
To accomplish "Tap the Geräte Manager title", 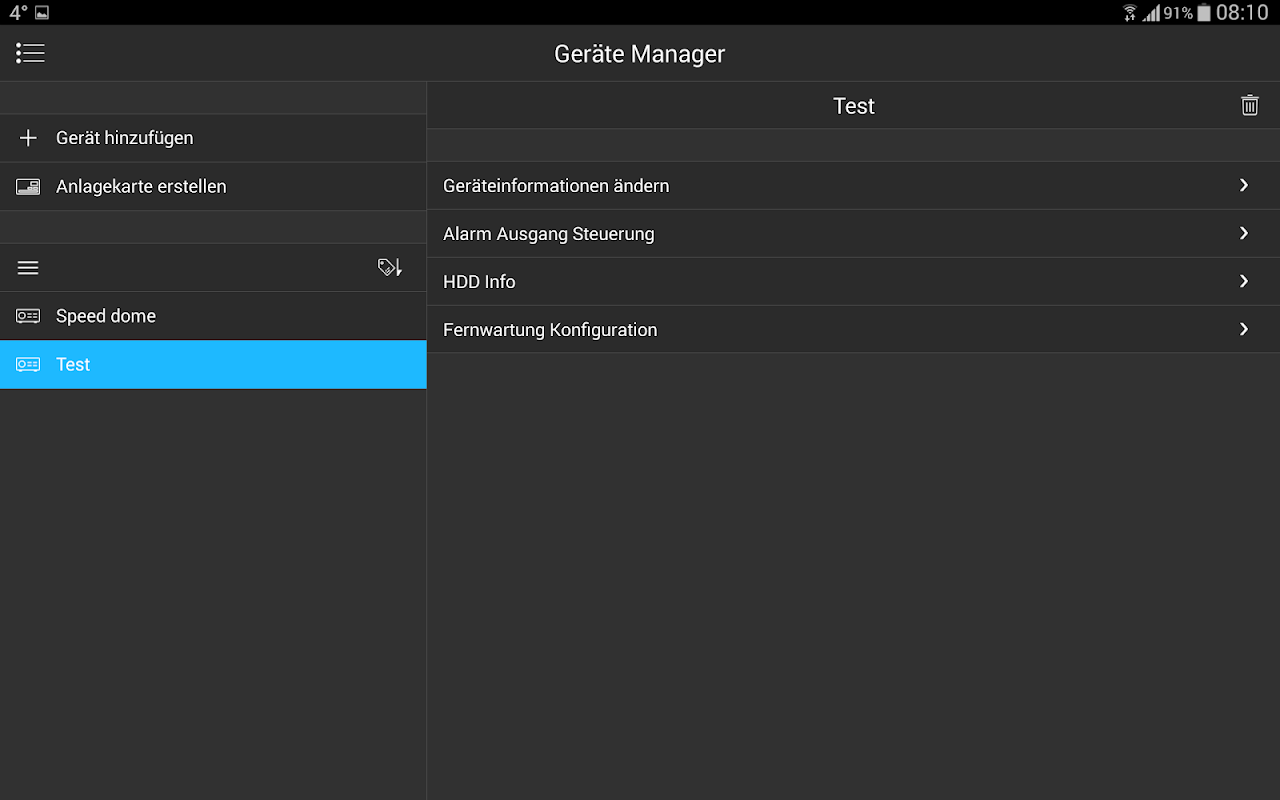I will [x=639, y=54].
